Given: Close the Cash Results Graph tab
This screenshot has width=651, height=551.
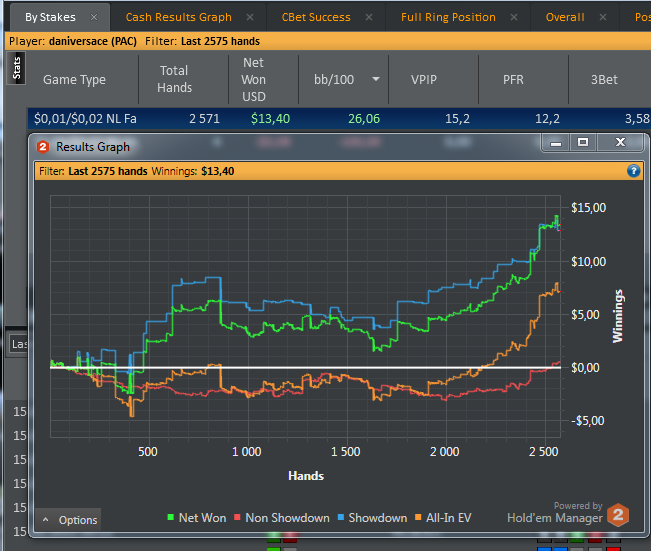Looking at the screenshot, I should coord(250,17).
